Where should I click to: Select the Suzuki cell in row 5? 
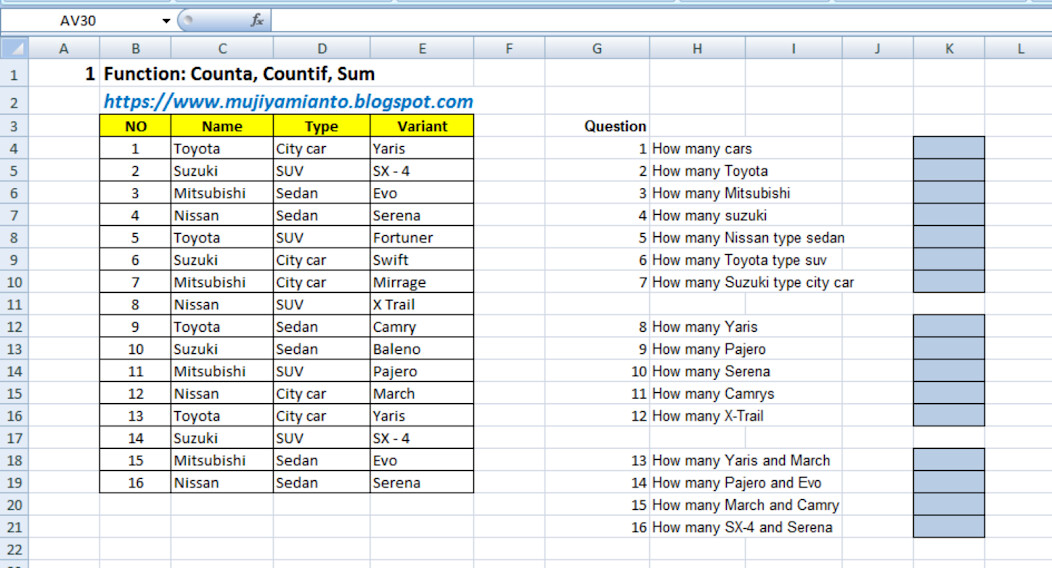[222, 170]
